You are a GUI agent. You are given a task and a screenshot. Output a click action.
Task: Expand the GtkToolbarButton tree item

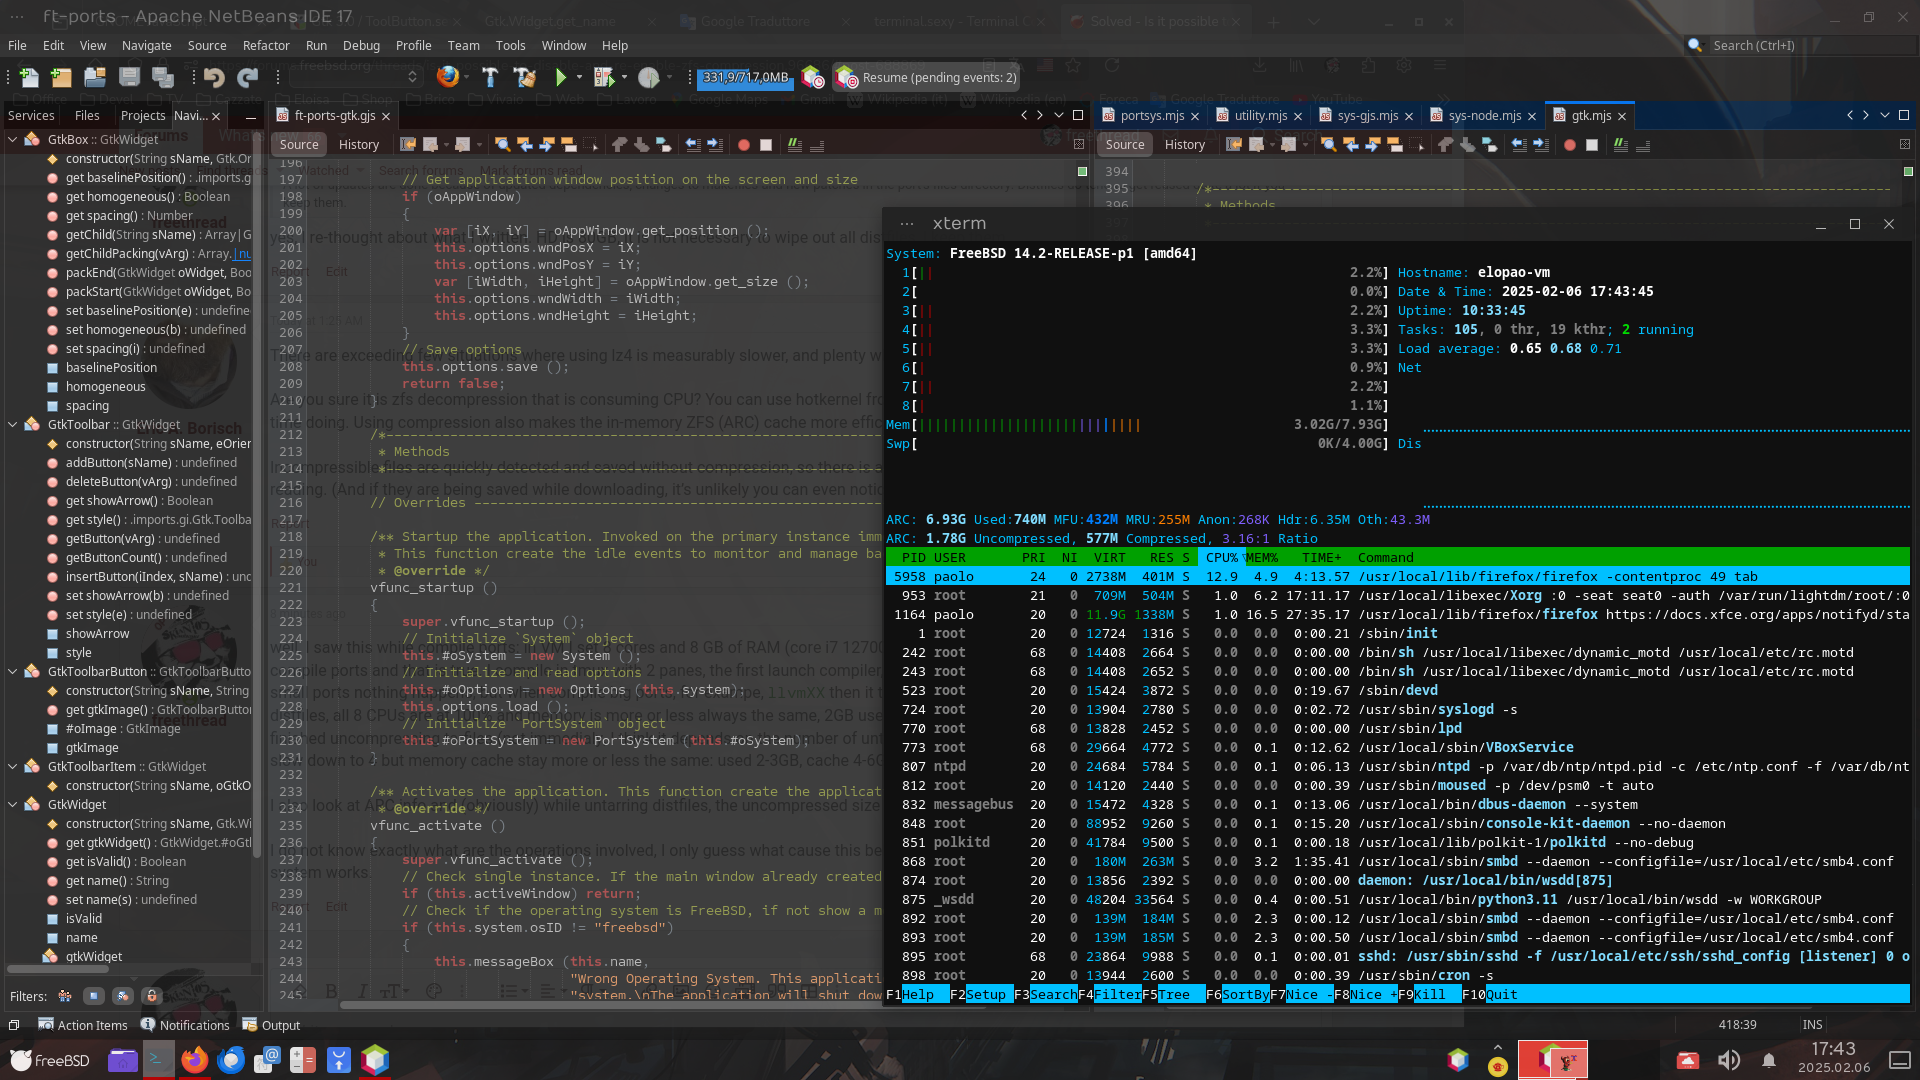(x=12, y=671)
